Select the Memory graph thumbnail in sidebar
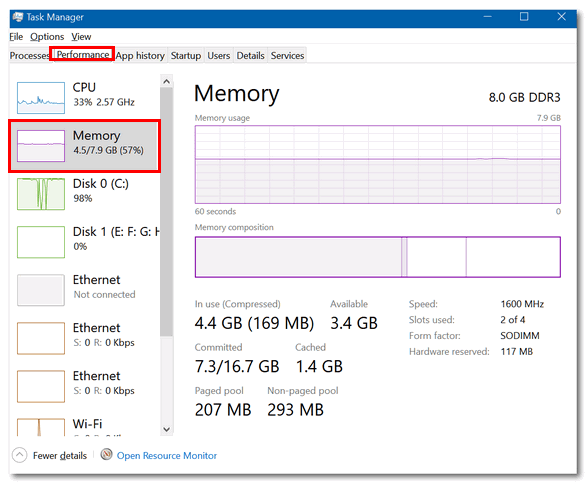Viewport: 587px width, 484px height. tap(41, 146)
